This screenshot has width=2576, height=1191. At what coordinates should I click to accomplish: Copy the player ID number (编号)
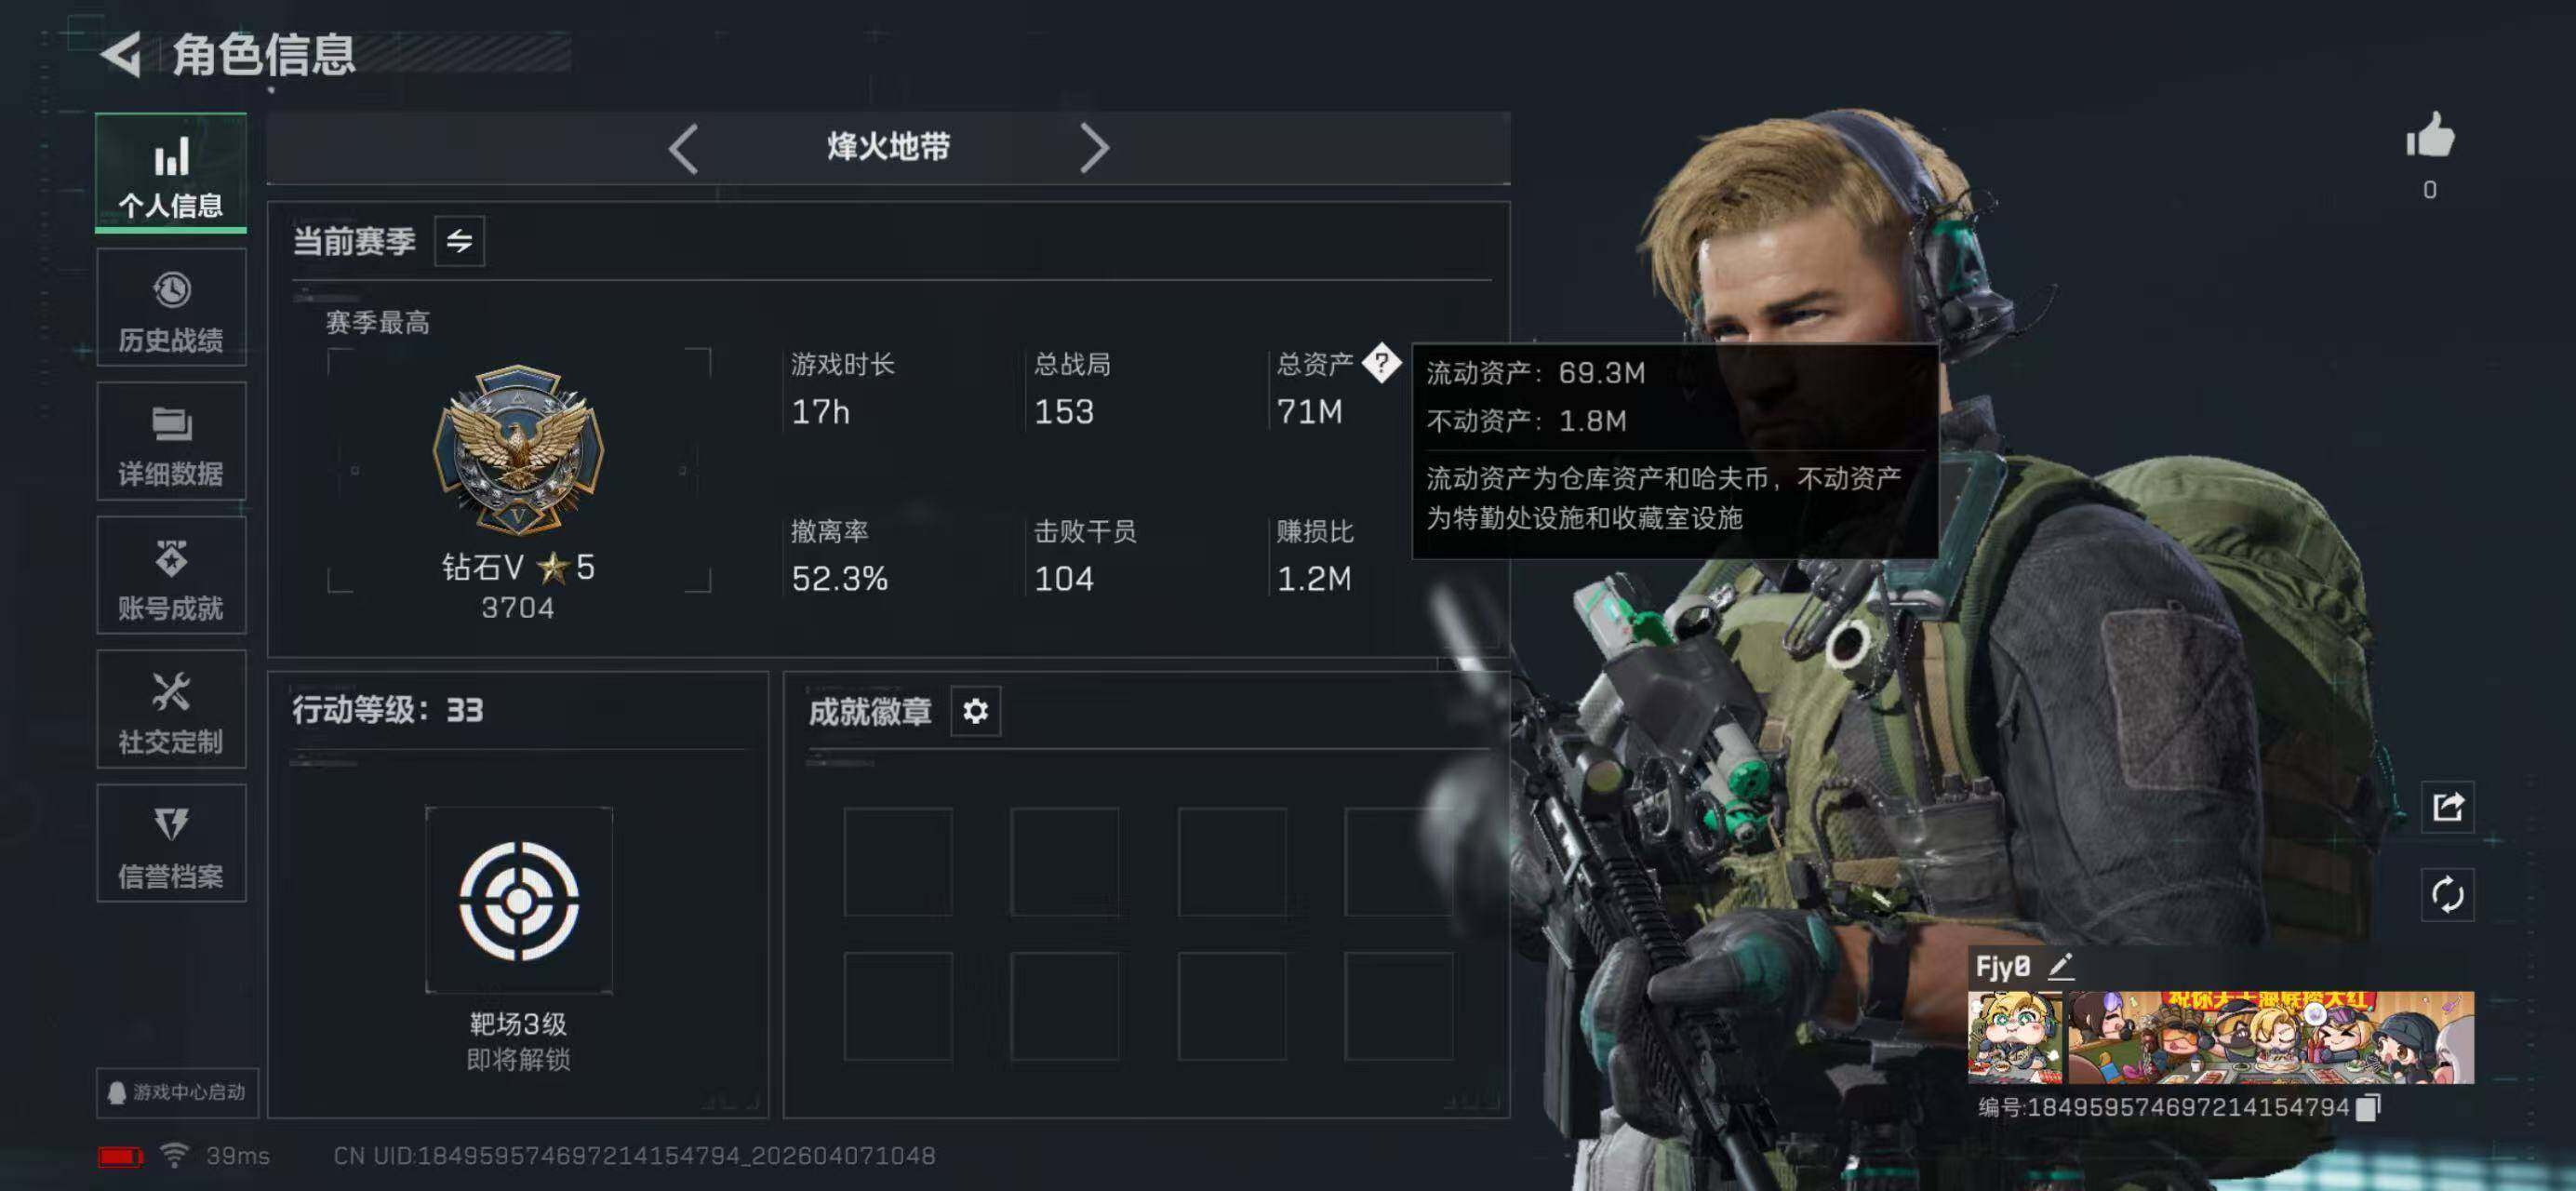pyautogui.click(x=2368, y=1107)
